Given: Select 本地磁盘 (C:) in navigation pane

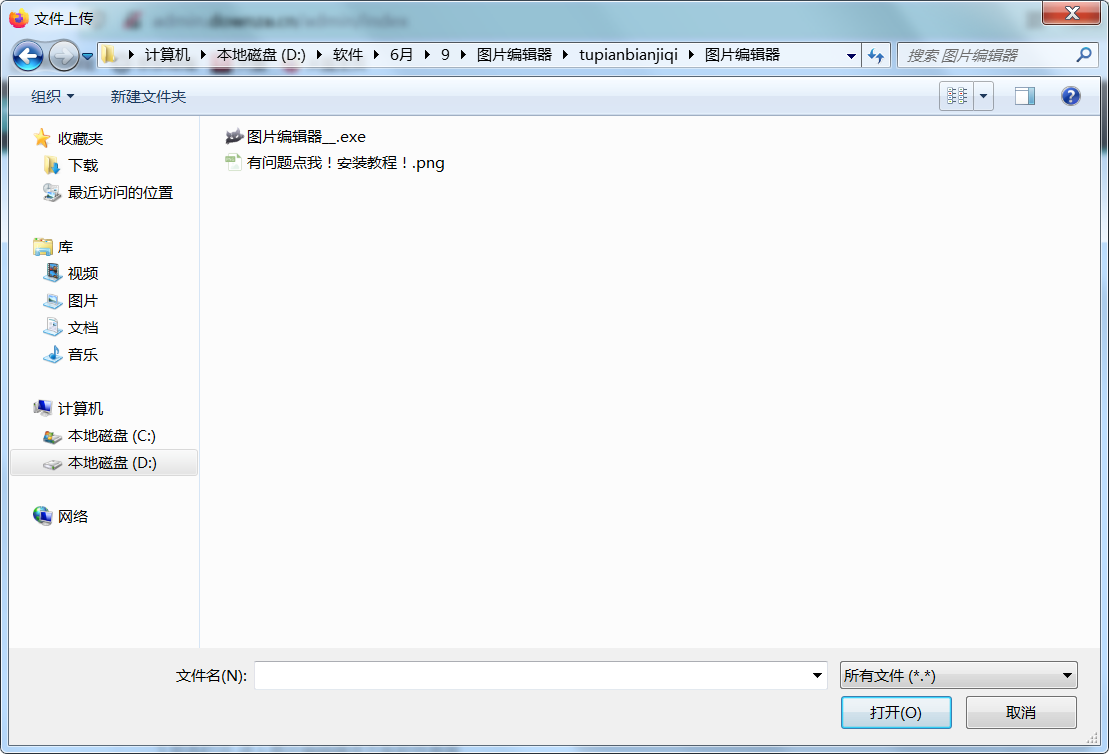Looking at the screenshot, I should [111, 436].
